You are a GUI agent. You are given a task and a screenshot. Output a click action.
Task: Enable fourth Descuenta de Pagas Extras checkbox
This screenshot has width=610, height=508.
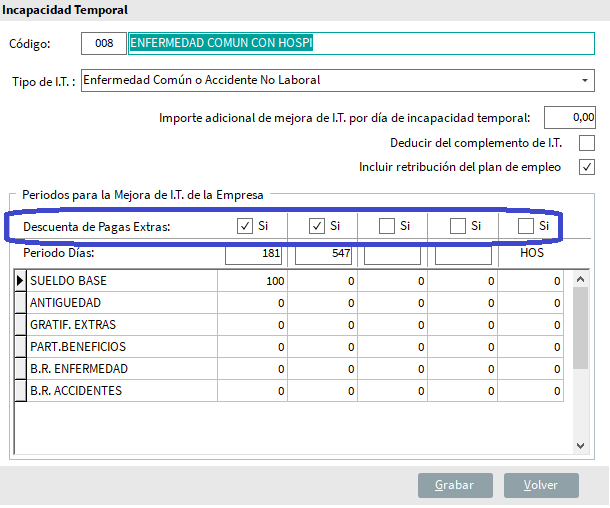[x=458, y=226]
